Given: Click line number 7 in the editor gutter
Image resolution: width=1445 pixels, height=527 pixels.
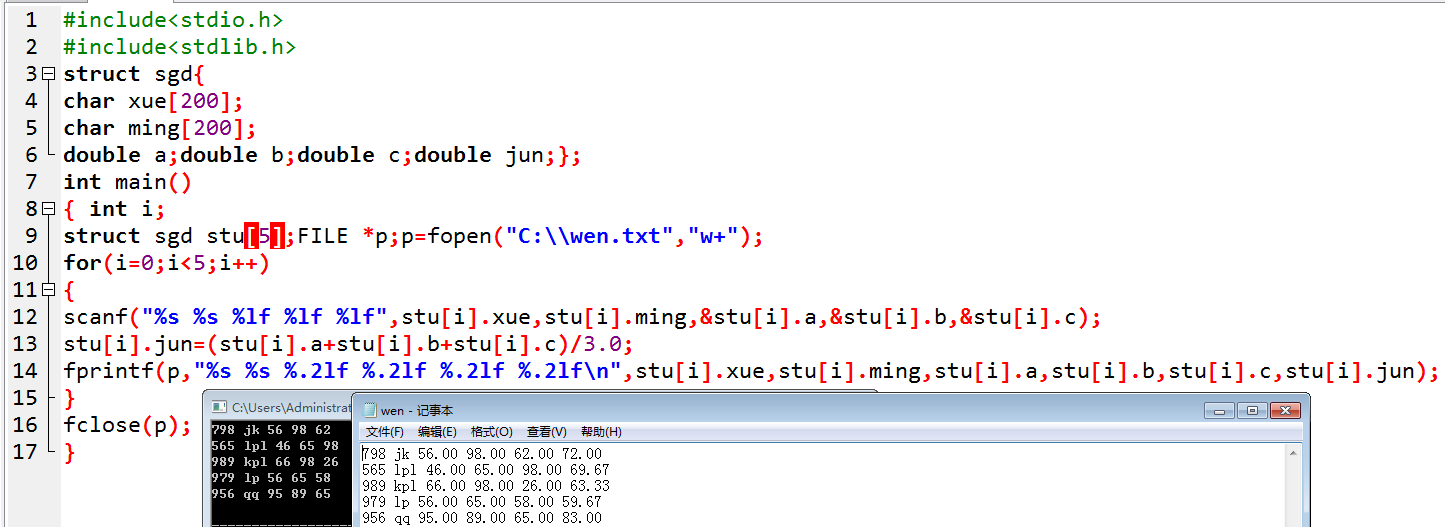Looking at the screenshot, I should pyautogui.click(x=31, y=182).
